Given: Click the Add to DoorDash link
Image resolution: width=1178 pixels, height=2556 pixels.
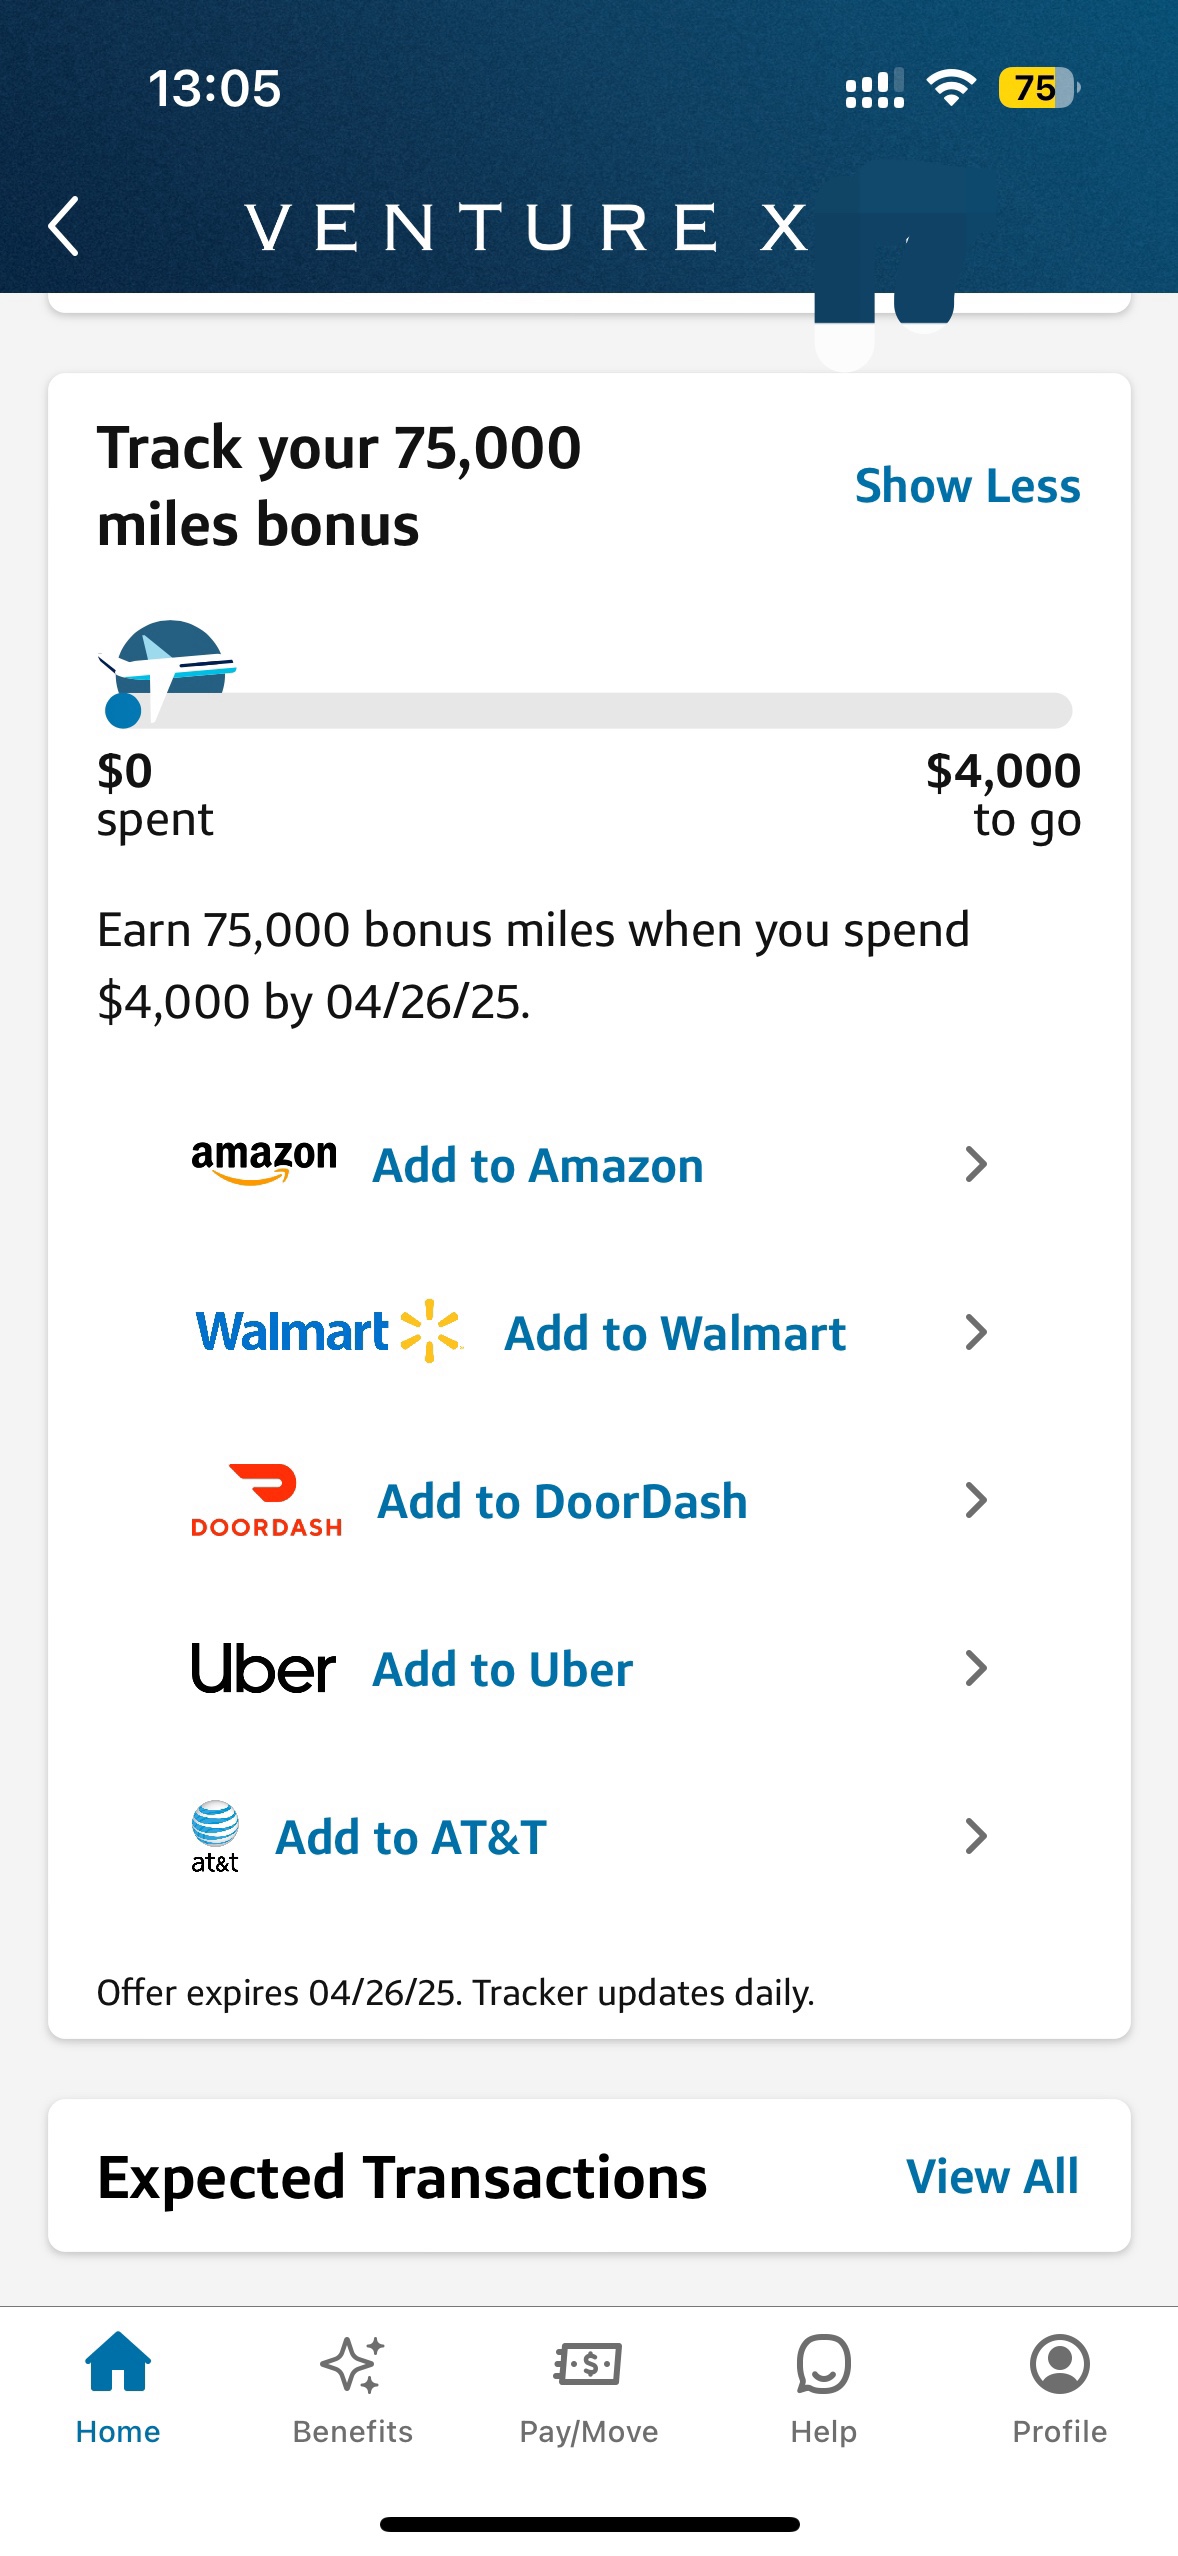Looking at the screenshot, I should [x=562, y=1501].
